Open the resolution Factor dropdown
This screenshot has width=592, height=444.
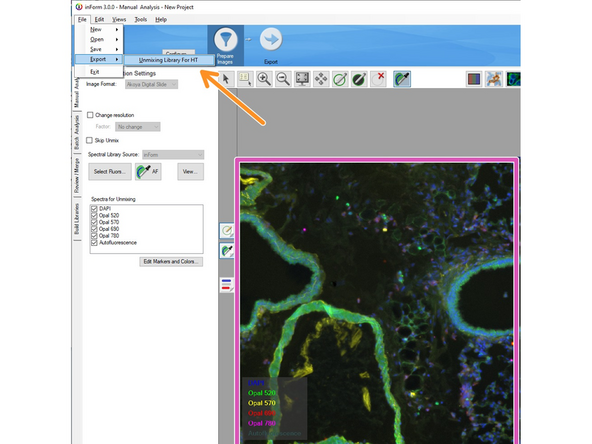(137, 127)
